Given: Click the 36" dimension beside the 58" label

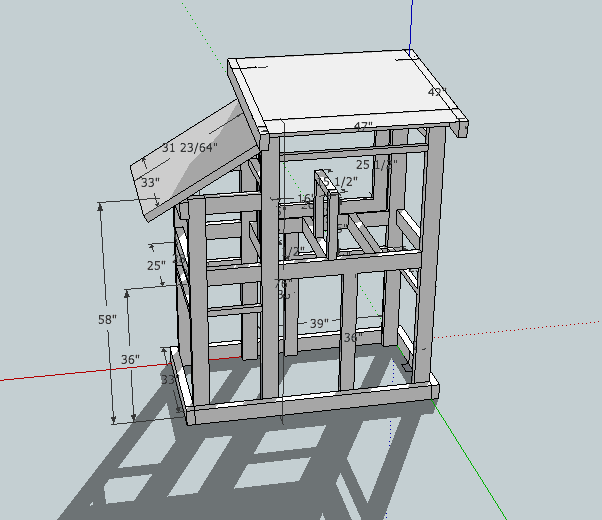Looking at the screenshot, I should [x=130, y=359].
